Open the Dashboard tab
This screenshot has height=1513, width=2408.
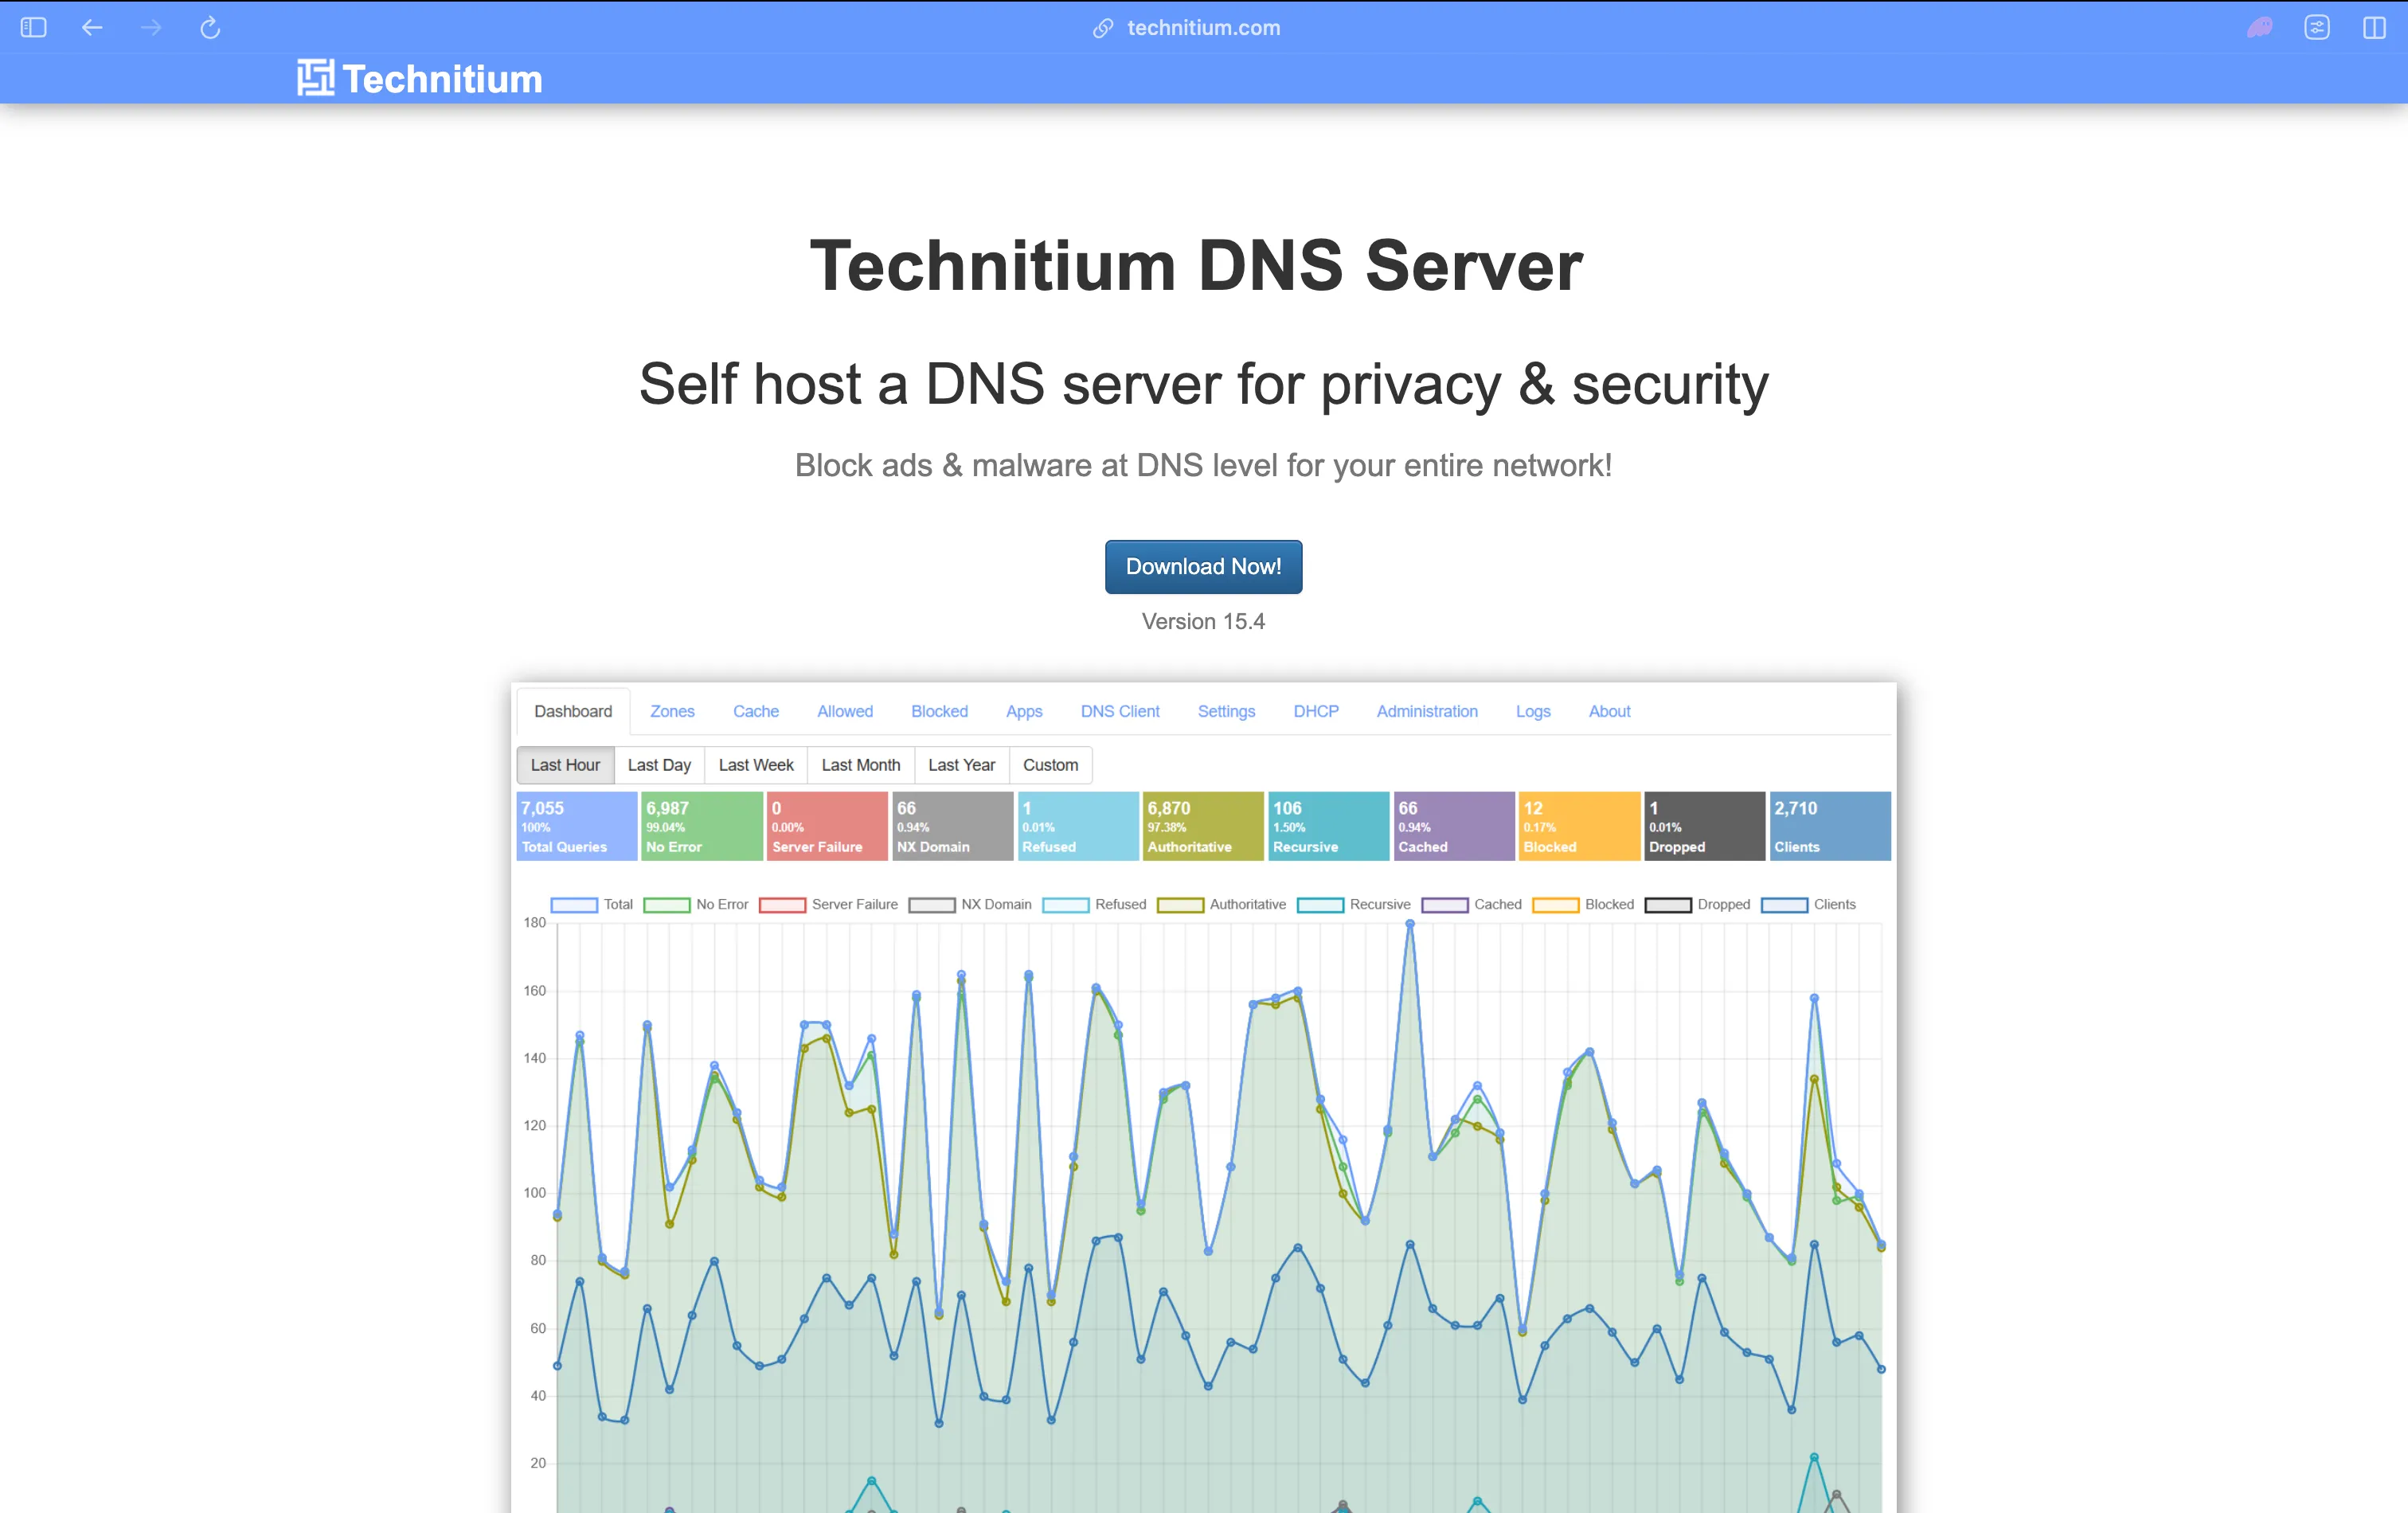573,711
